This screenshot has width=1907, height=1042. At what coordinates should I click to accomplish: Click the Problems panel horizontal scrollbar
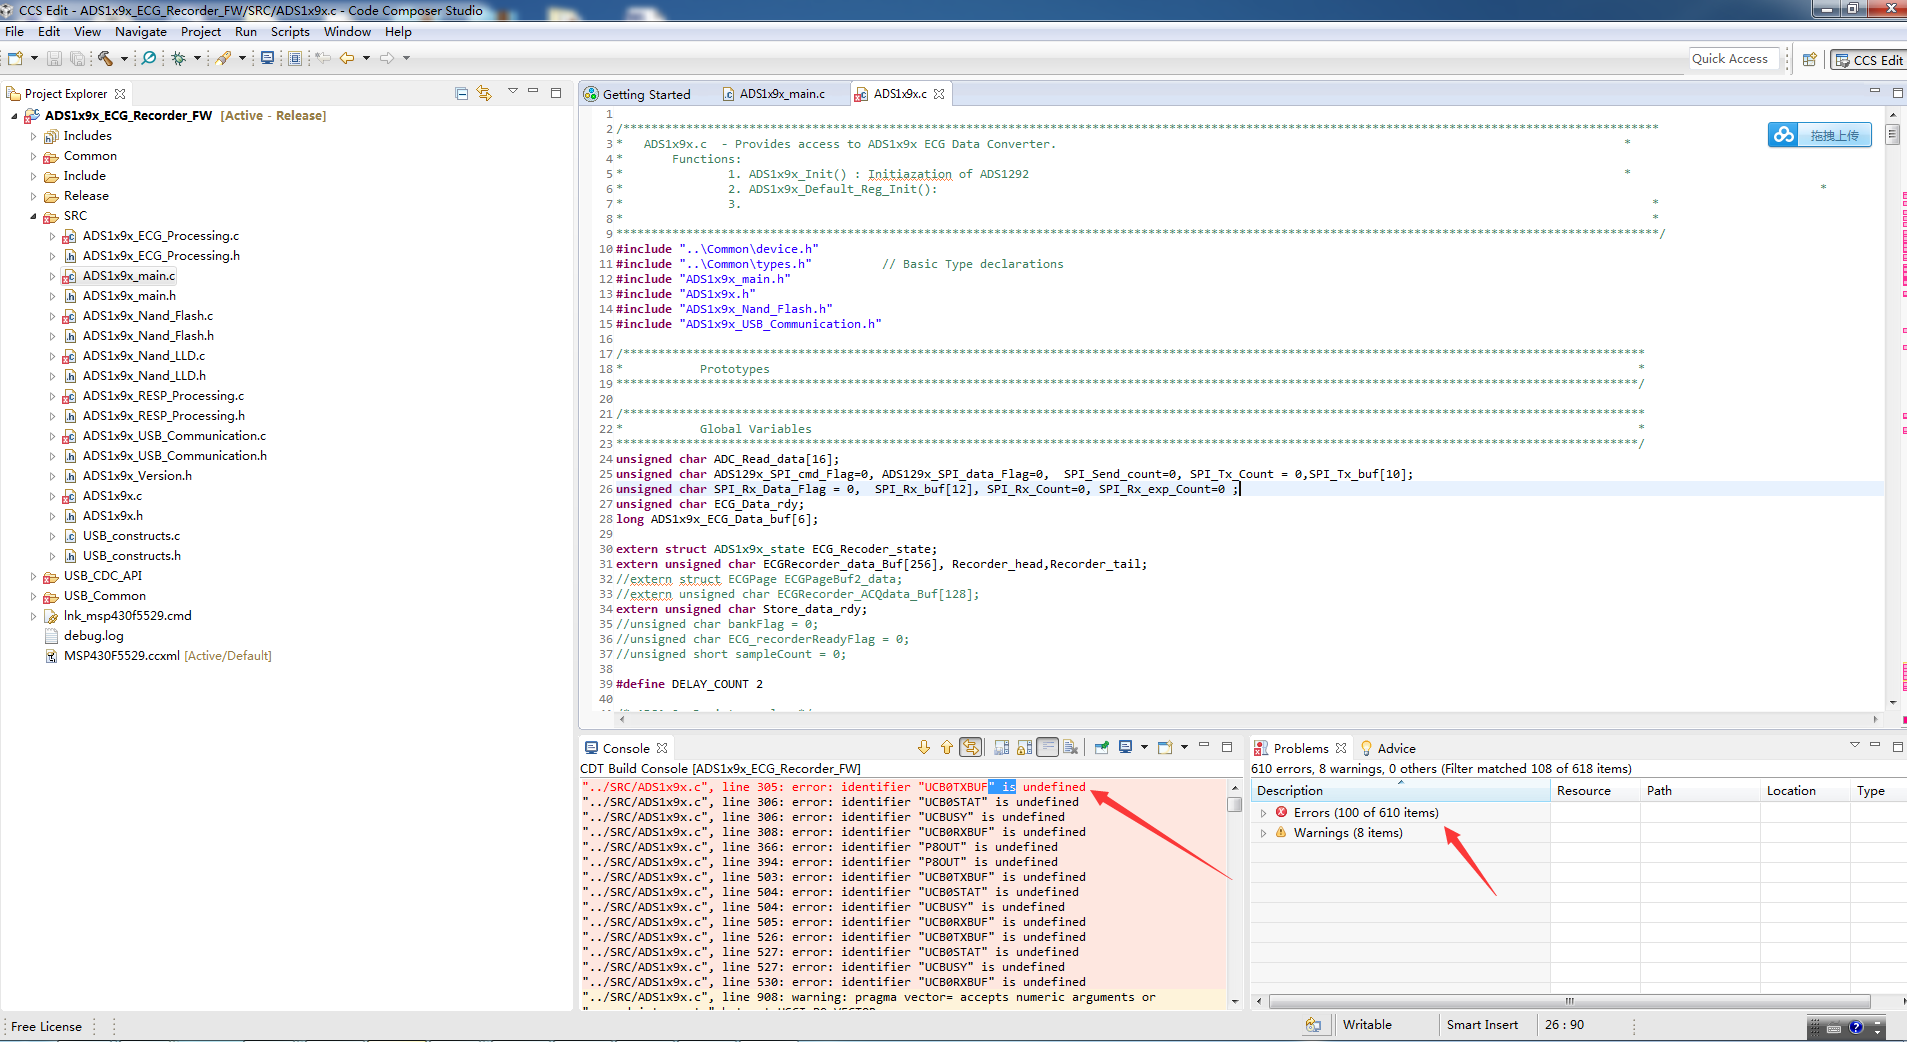point(1568,1001)
